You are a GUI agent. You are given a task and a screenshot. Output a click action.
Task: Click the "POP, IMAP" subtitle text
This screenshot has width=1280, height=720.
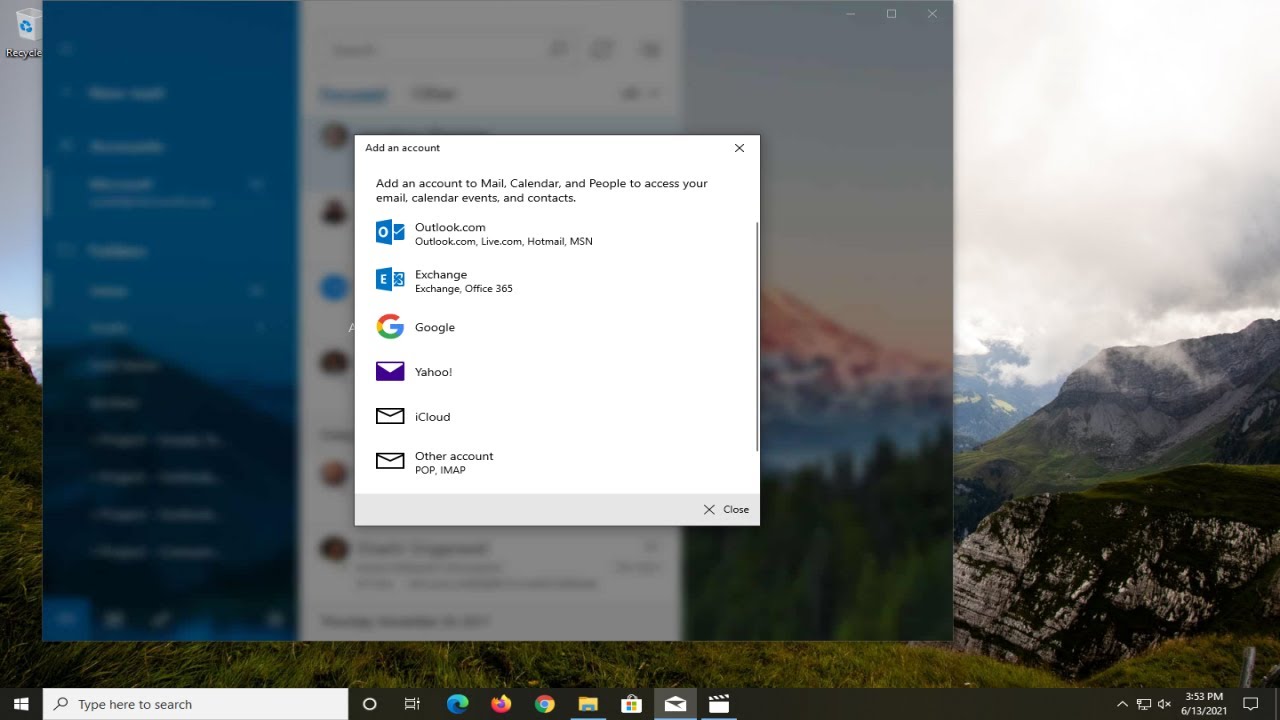[440, 470]
